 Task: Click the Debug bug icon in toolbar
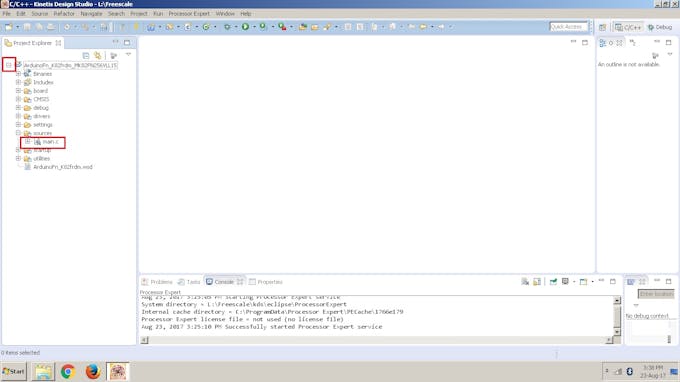tap(227, 27)
